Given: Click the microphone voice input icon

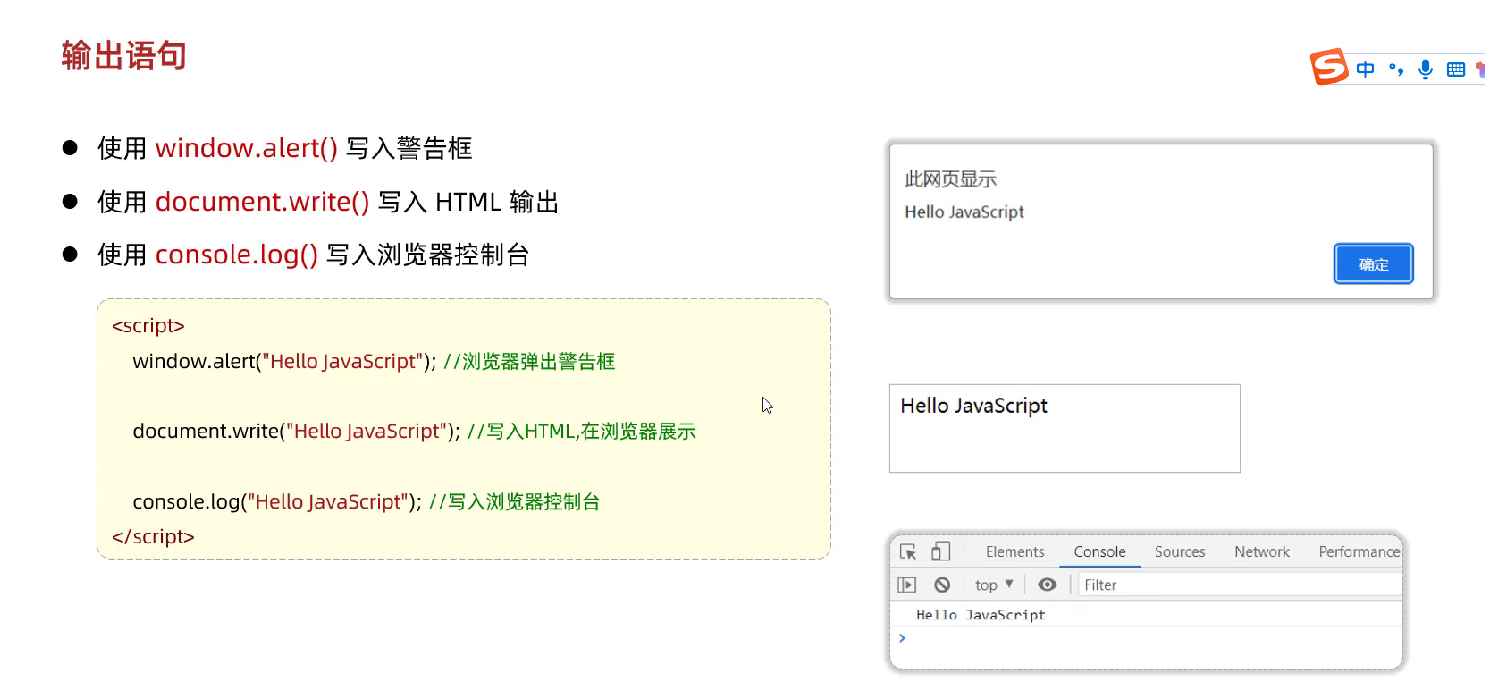Looking at the screenshot, I should pyautogui.click(x=1425, y=69).
